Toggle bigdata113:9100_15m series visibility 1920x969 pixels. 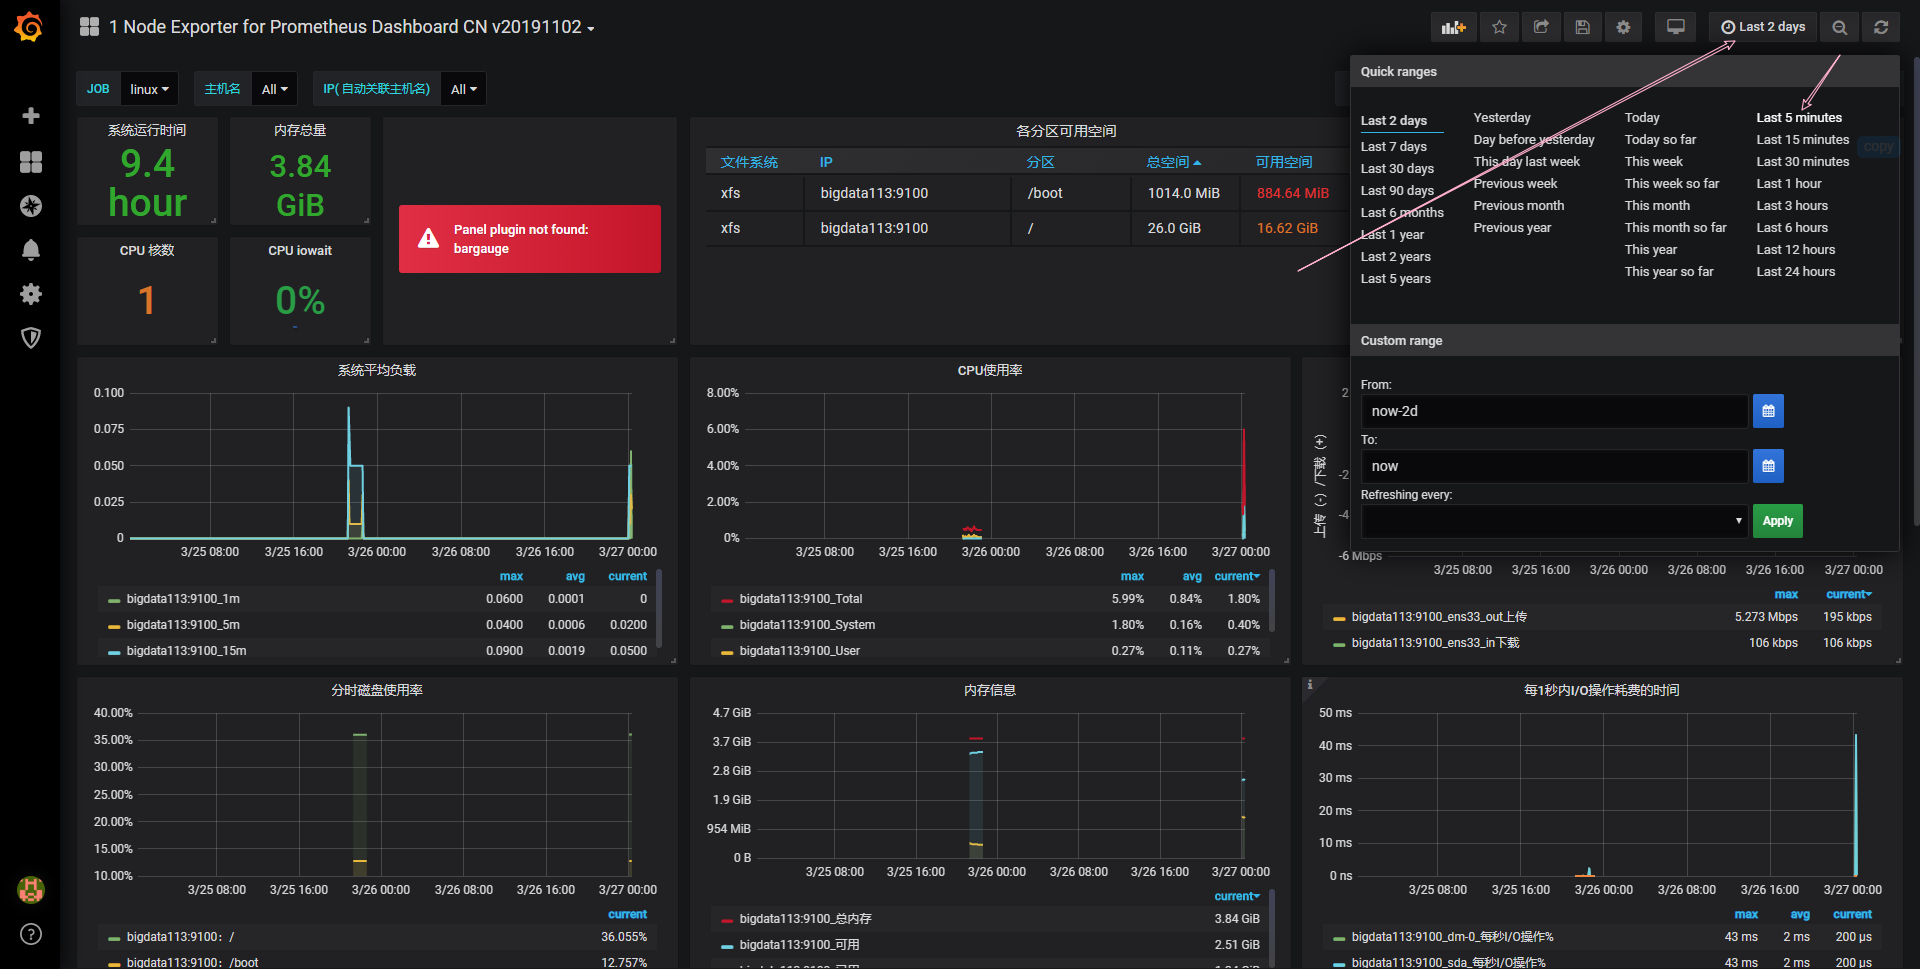(x=186, y=651)
